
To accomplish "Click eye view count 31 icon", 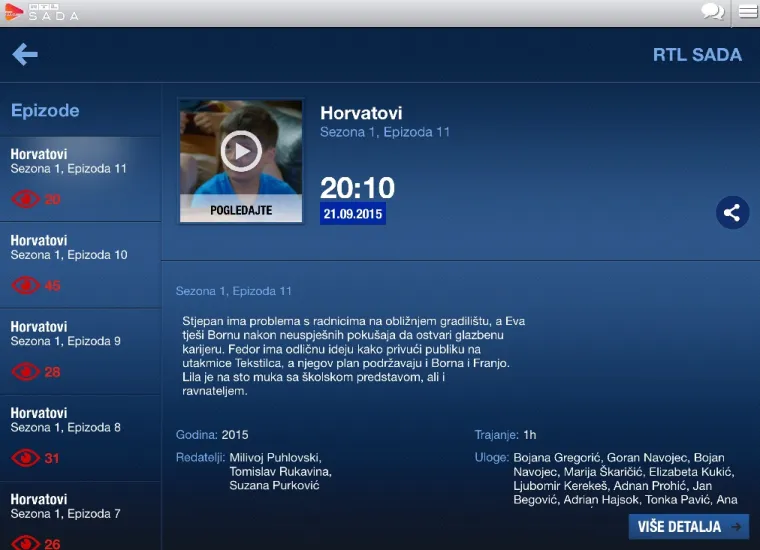I will (x=26, y=458).
